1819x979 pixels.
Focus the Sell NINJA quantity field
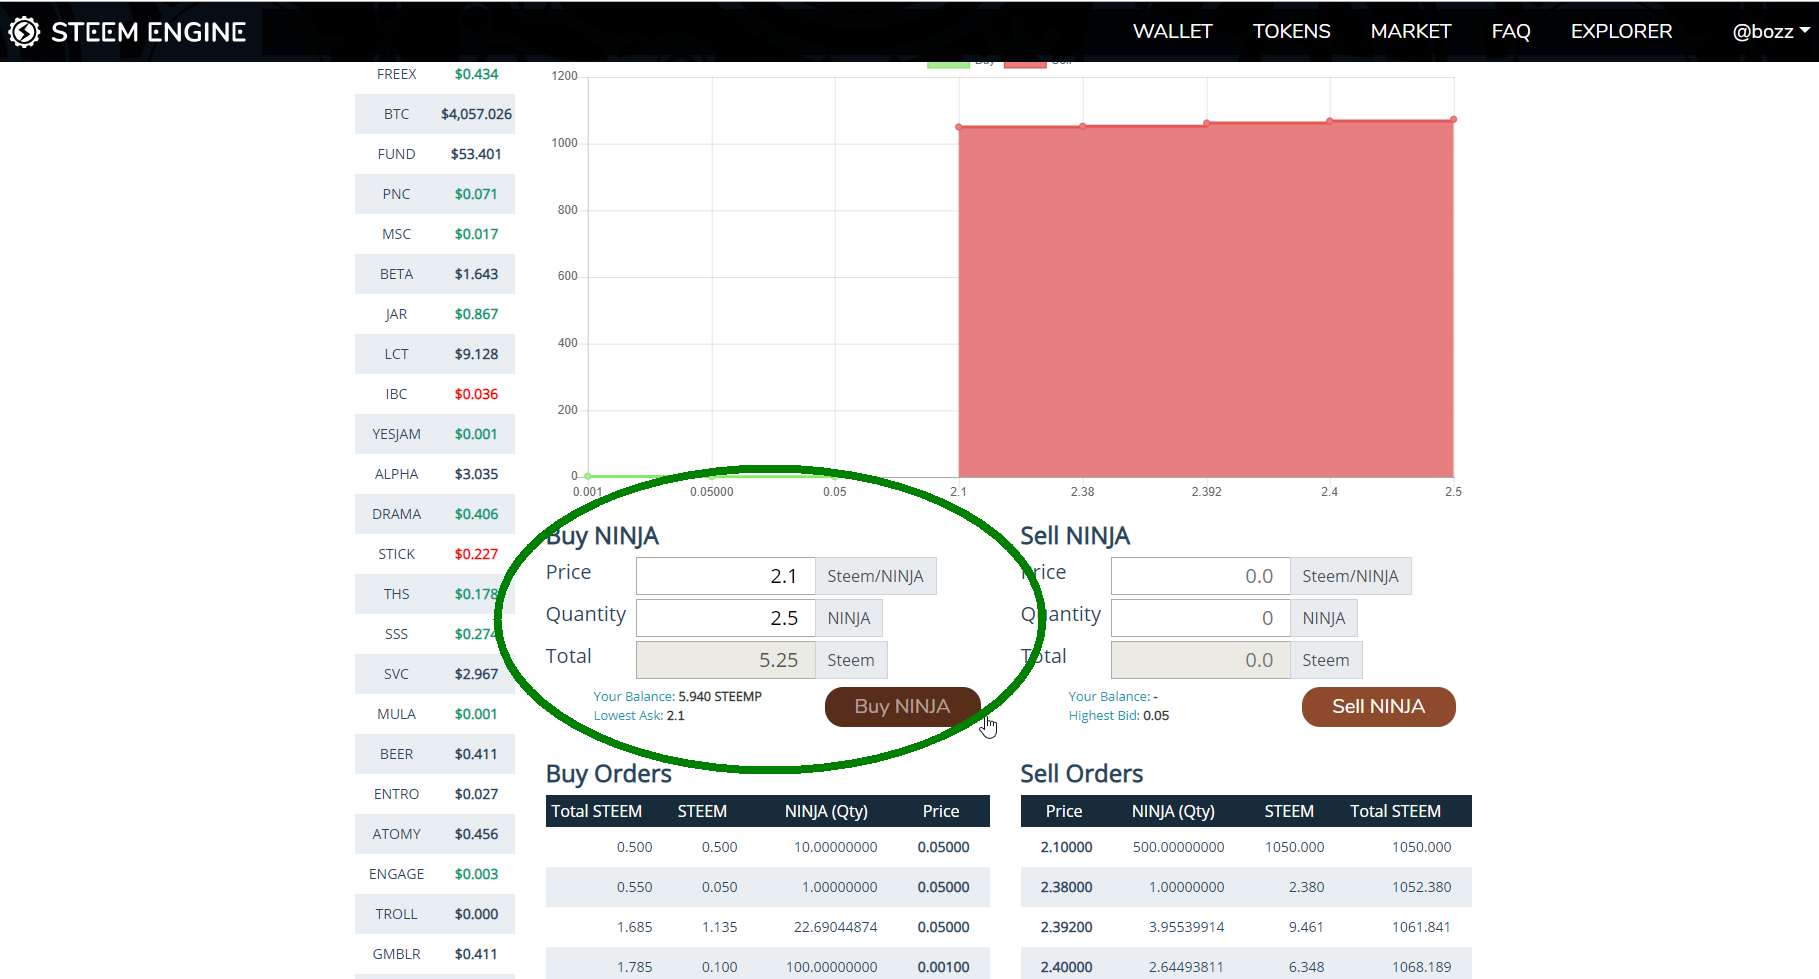click(x=1201, y=618)
